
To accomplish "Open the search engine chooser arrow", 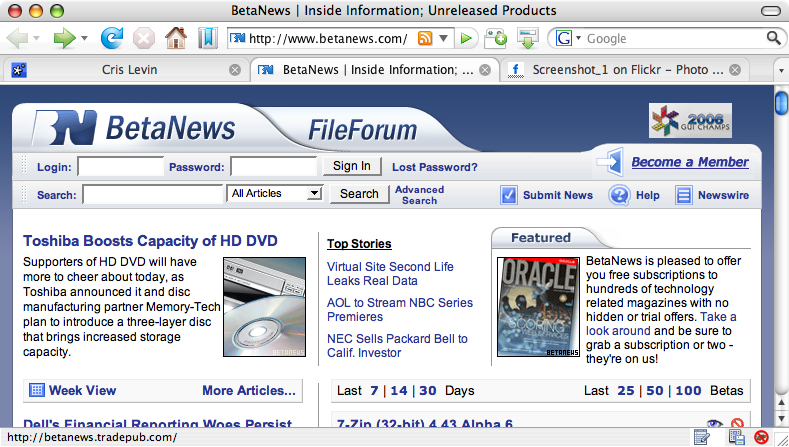I will point(579,38).
